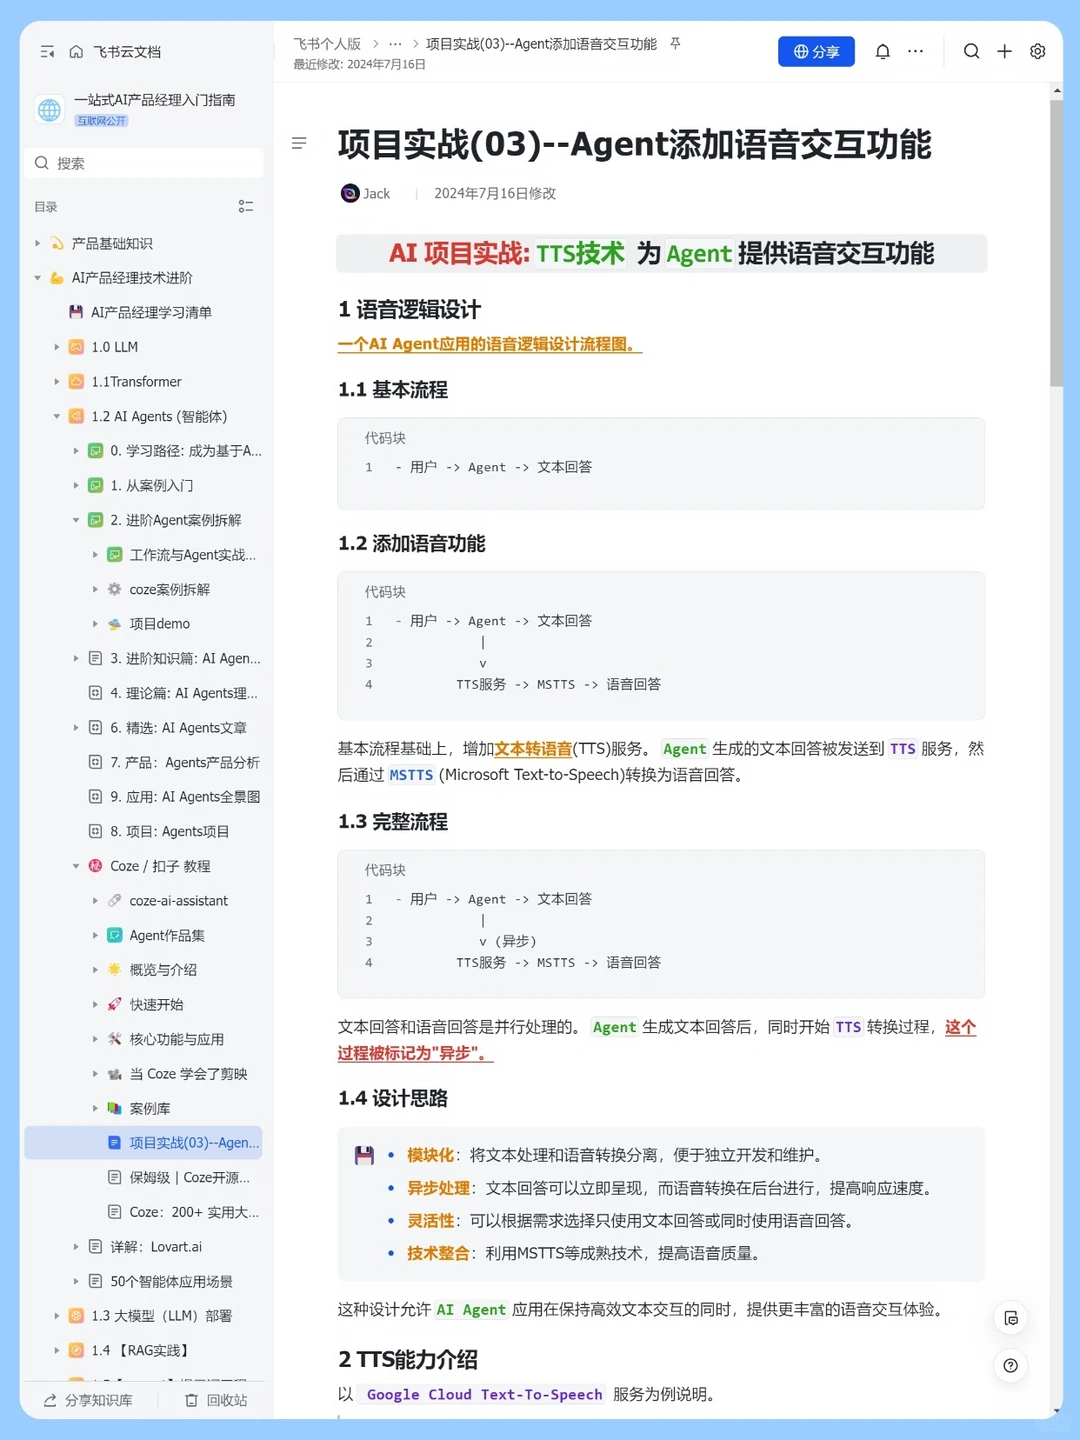Click the 一个AI Agent应用的语音逻辑设计流程图 link
Viewport: 1080px width, 1440px height.
489,344
